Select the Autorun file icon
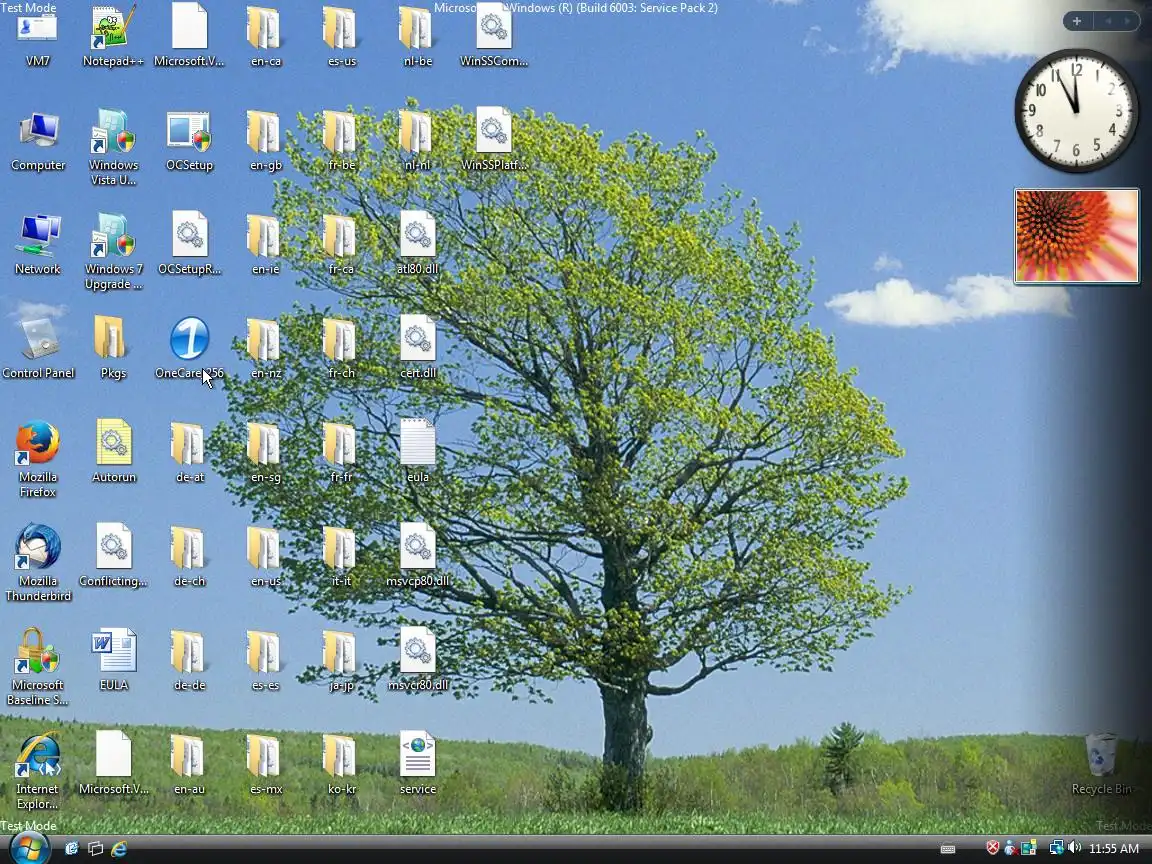The image size is (1152, 864). [113, 453]
